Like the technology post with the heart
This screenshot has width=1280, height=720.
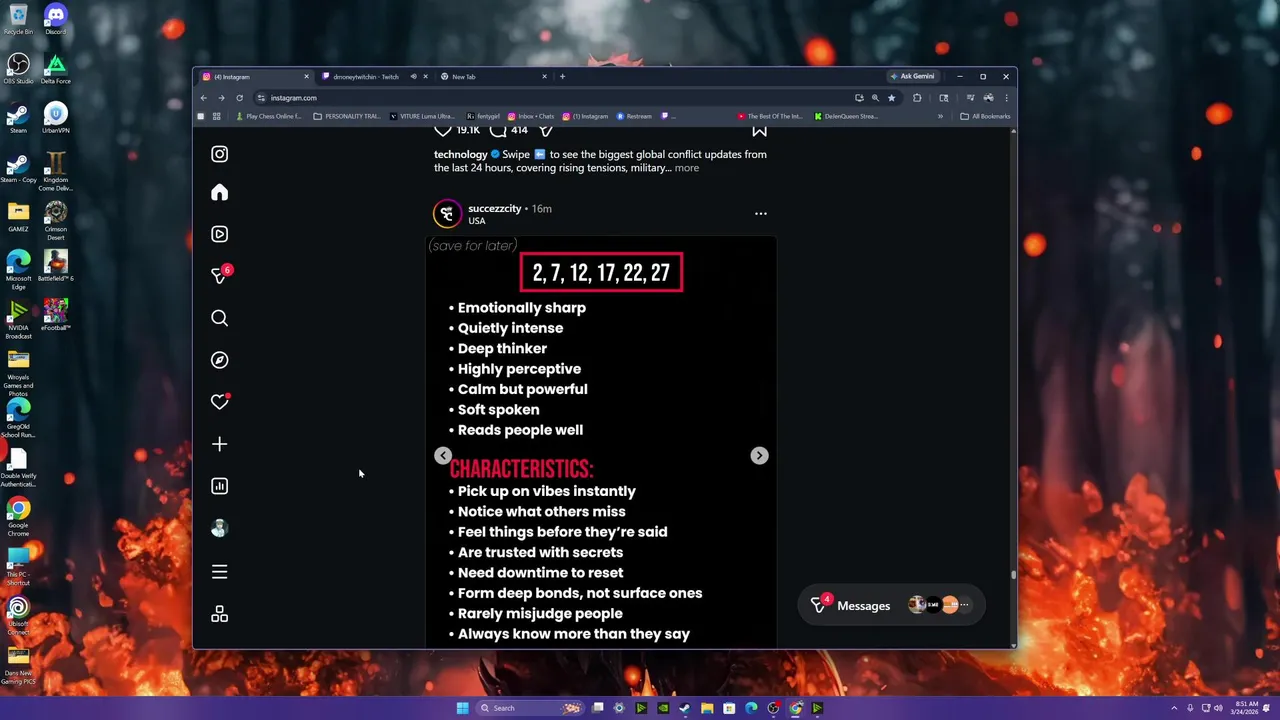[x=443, y=130]
